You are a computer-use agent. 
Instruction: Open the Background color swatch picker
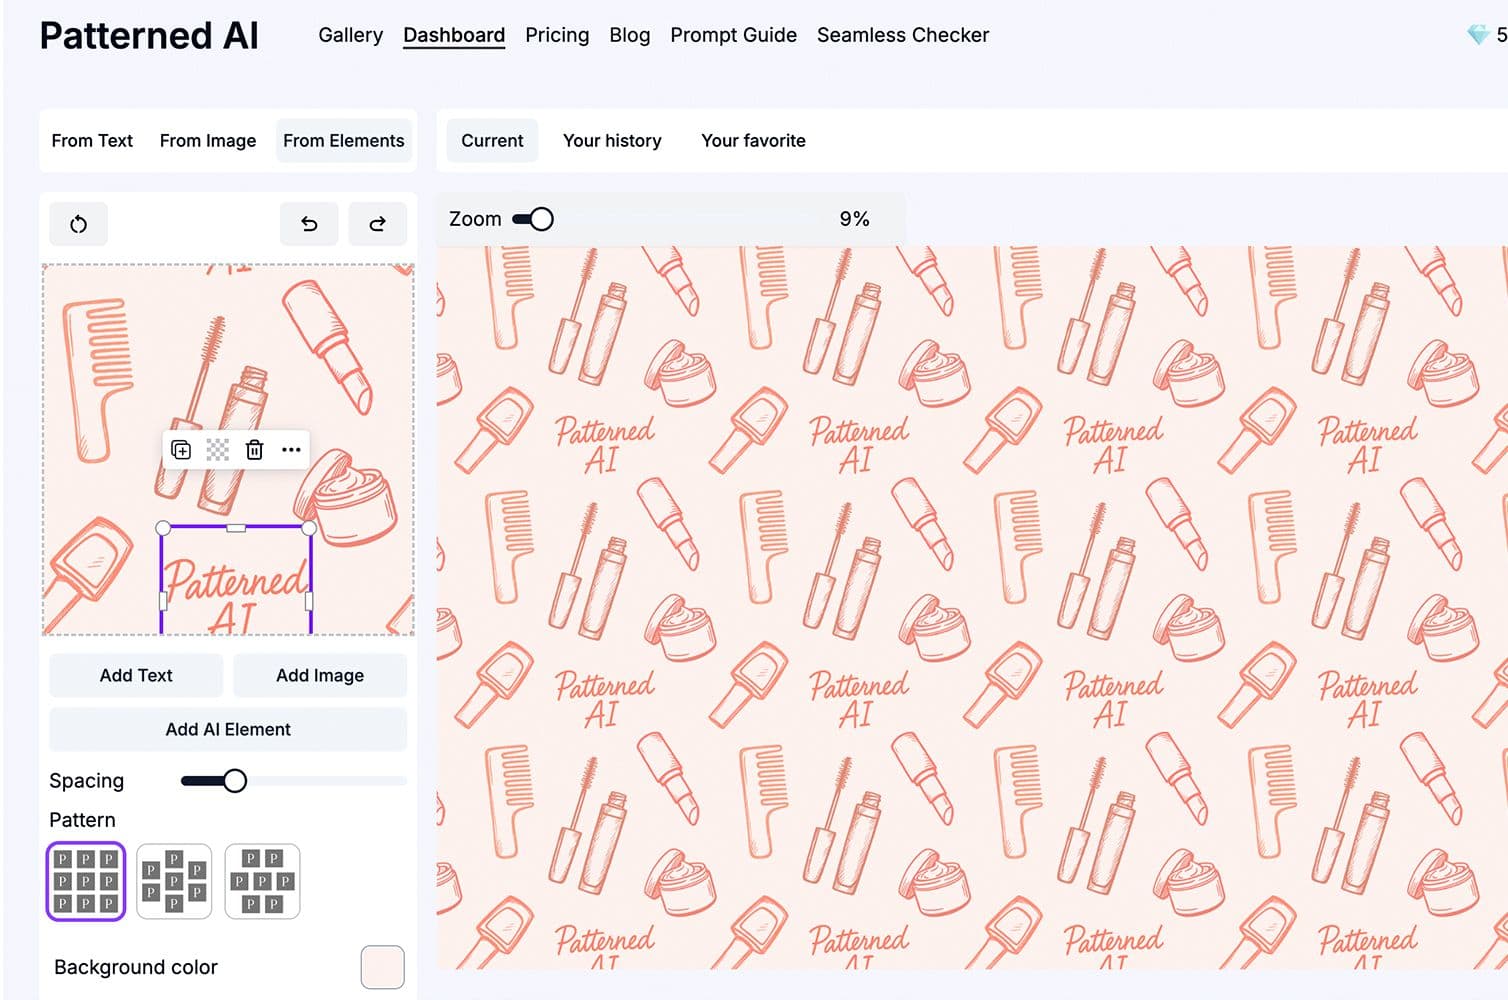point(382,966)
